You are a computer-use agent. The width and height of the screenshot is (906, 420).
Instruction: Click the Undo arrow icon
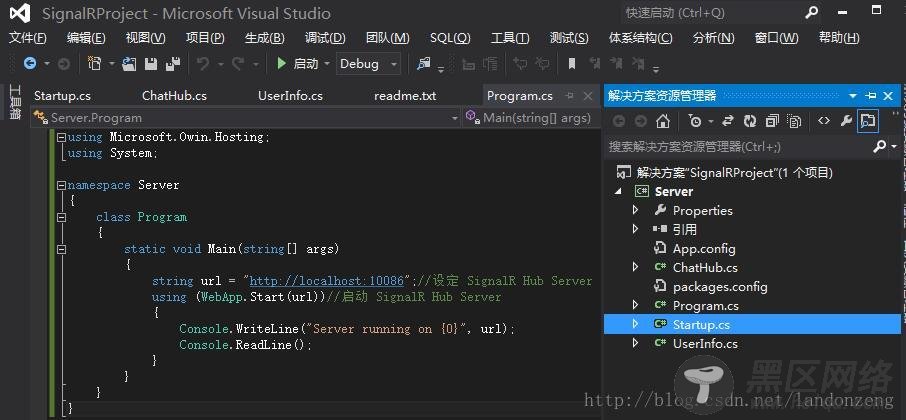click(203, 64)
